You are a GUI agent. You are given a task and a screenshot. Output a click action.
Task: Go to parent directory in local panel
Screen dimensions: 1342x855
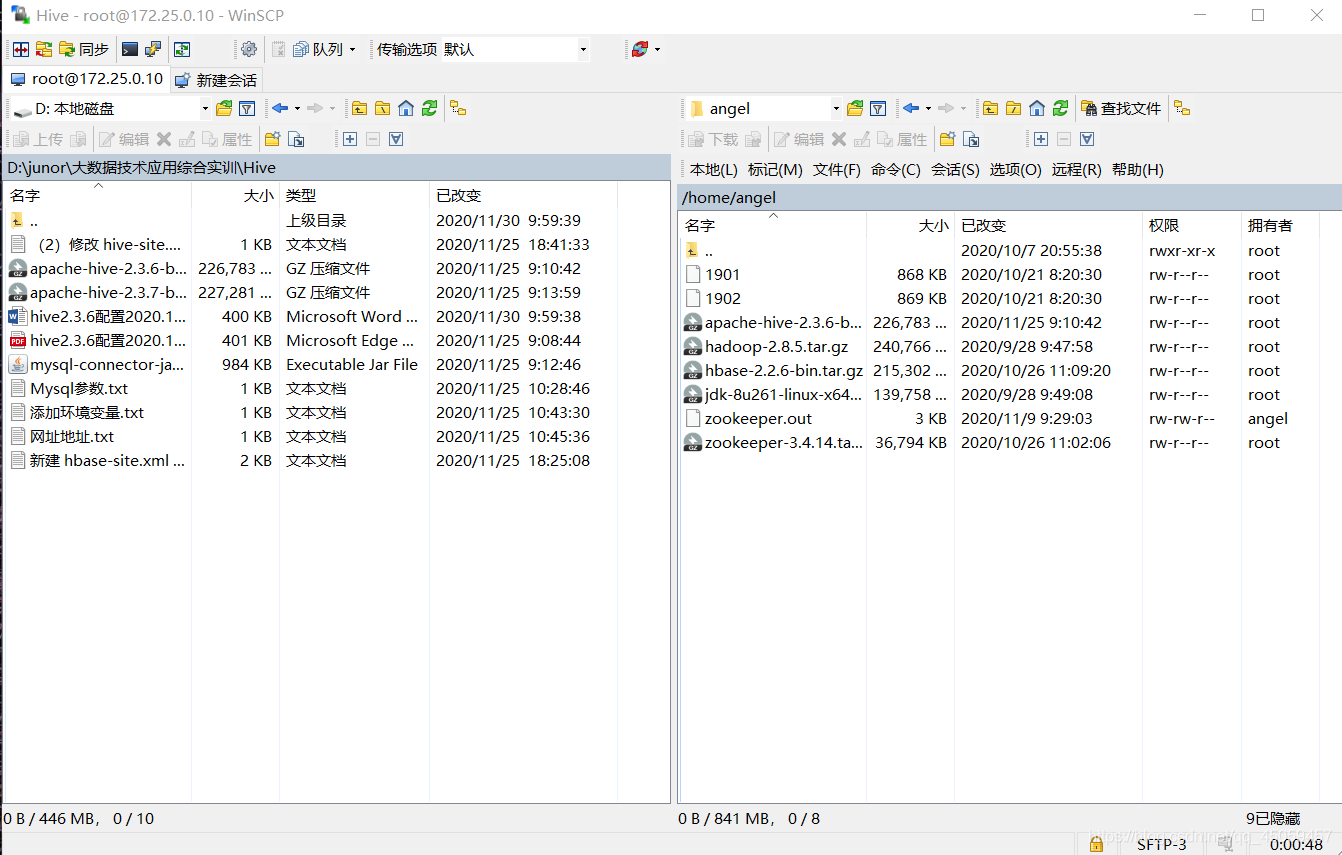(359, 108)
